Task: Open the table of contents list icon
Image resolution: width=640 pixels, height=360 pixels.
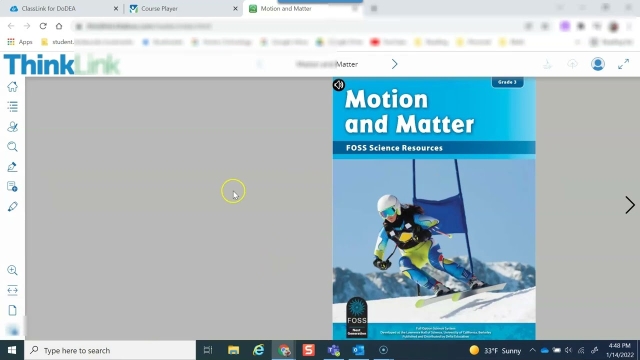Action: point(12,107)
